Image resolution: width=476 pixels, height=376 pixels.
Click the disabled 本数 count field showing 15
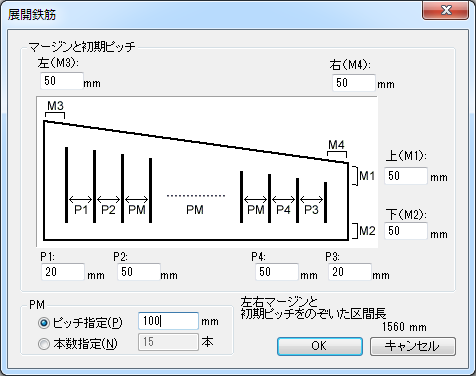[x=168, y=342]
